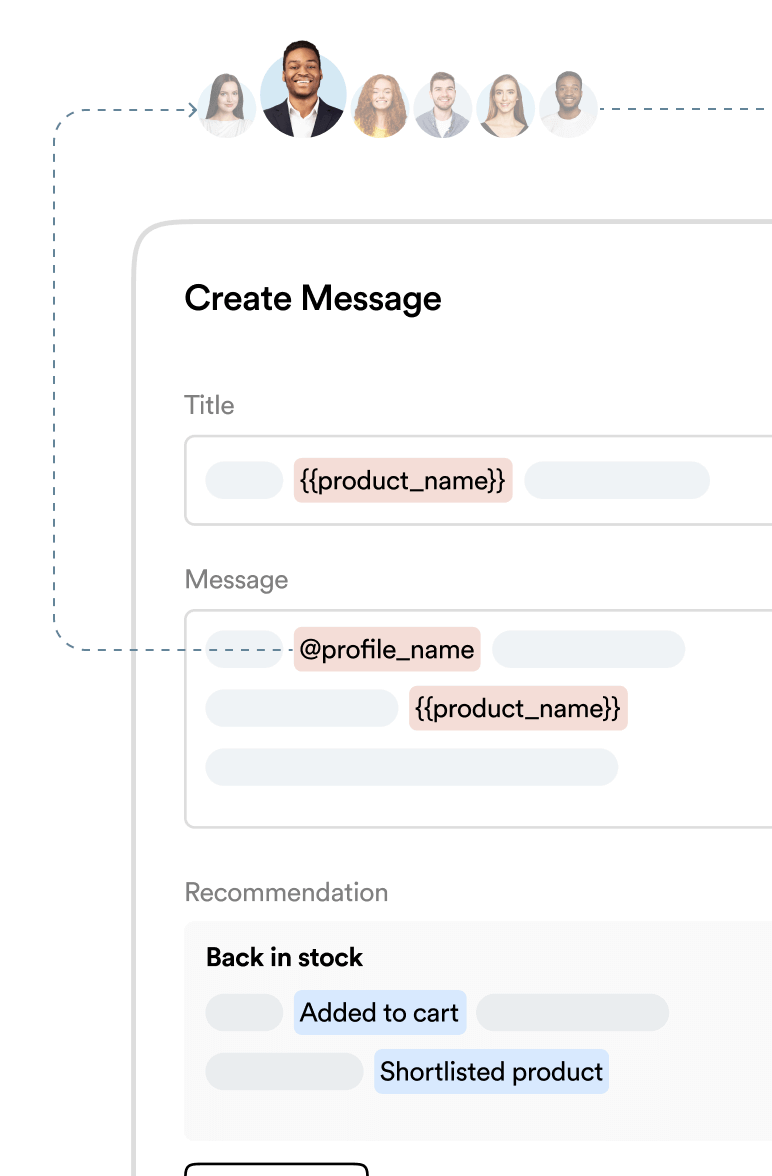The width and height of the screenshot is (772, 1176).
Task: Click the leftmost dark-haired woman avatar
Action: click(x=226, y=106)
